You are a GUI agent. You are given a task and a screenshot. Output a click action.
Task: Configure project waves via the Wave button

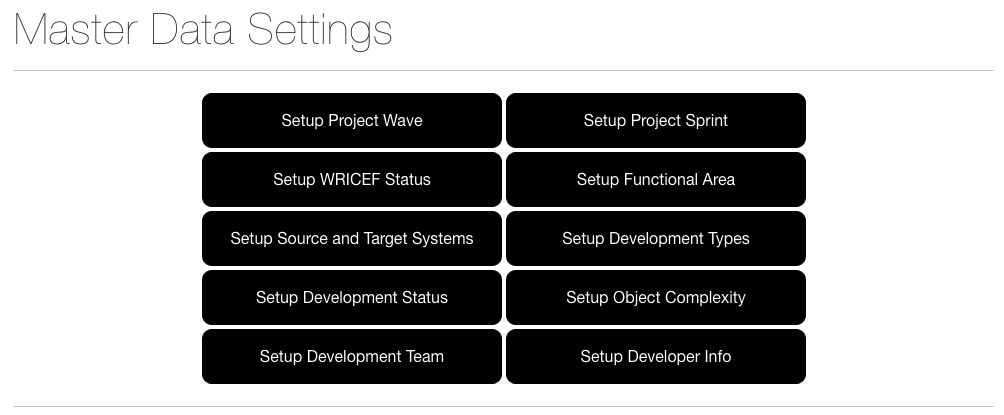[x=352, y=121]
